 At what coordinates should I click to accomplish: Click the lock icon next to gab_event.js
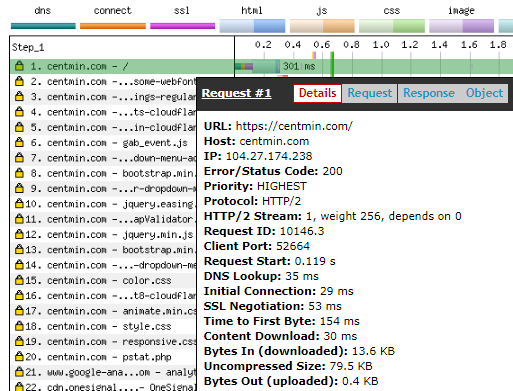click(x=20, y=142)
